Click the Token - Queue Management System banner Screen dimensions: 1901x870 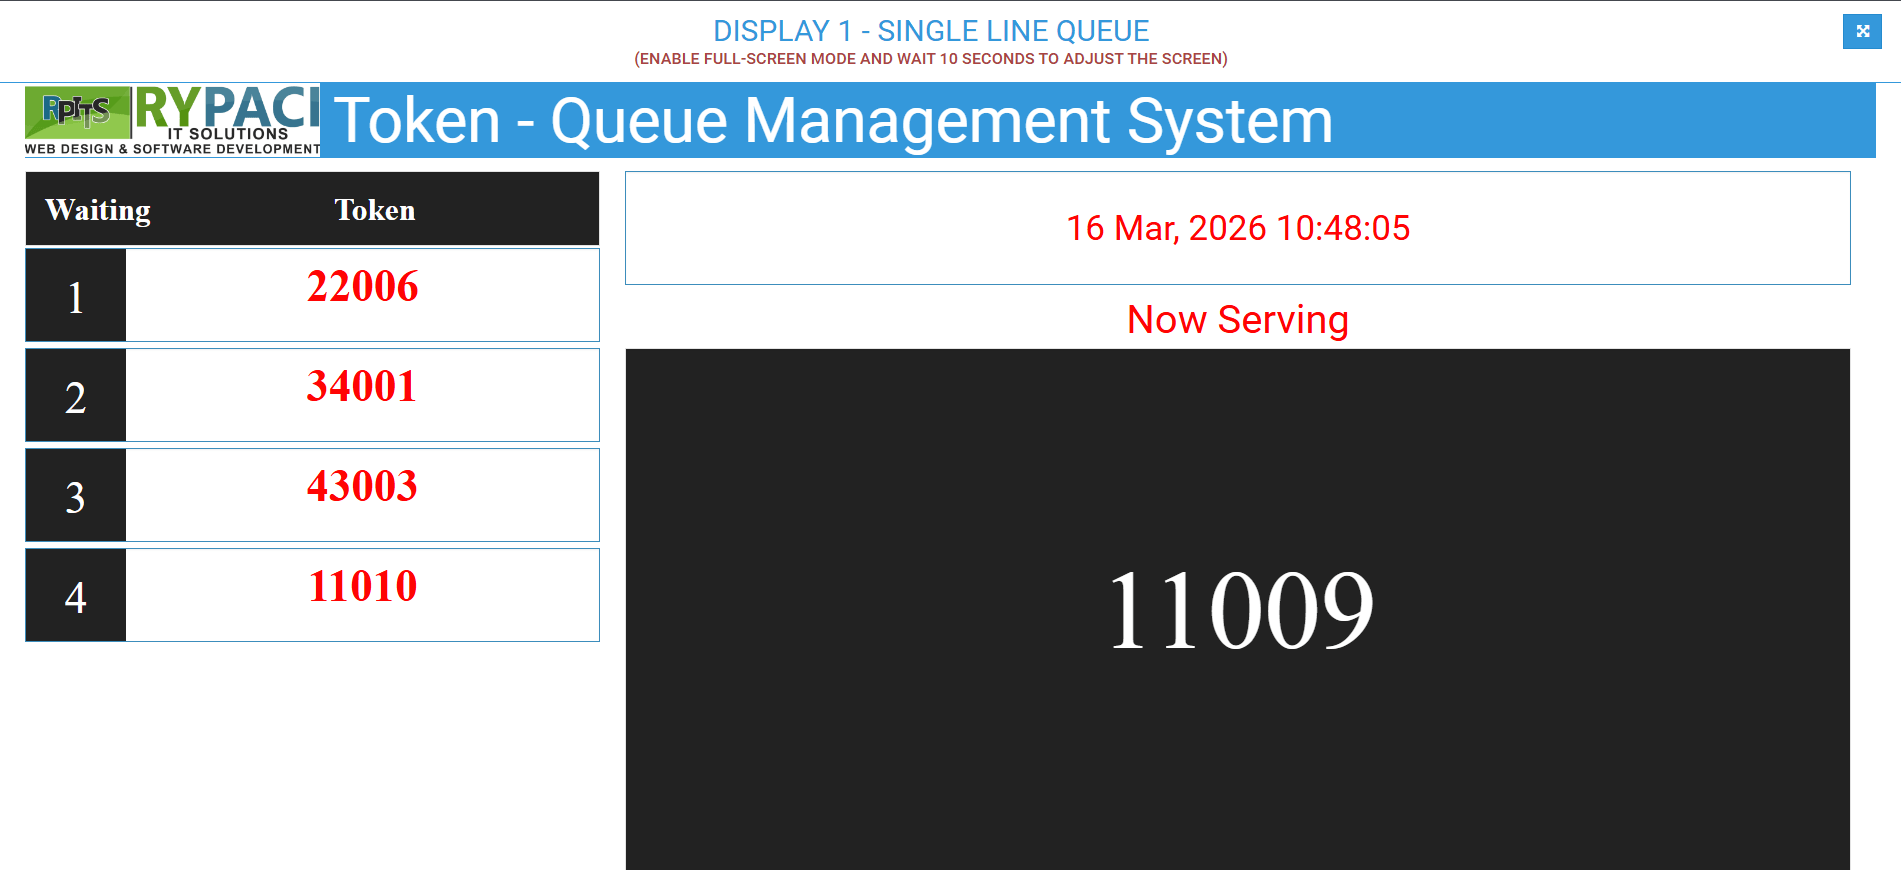[832, 121]
